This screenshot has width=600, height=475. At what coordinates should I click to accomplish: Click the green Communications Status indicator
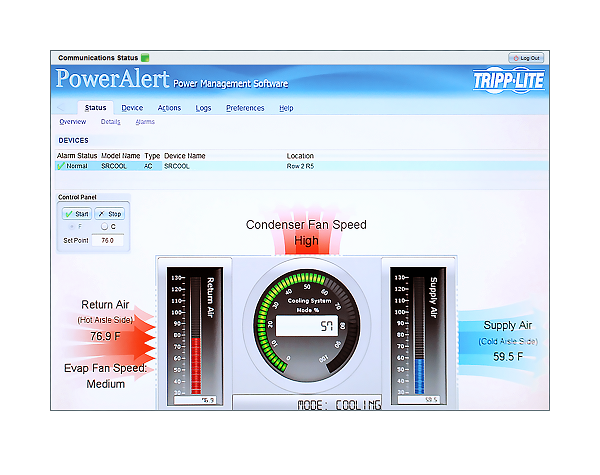click(144, 58)
